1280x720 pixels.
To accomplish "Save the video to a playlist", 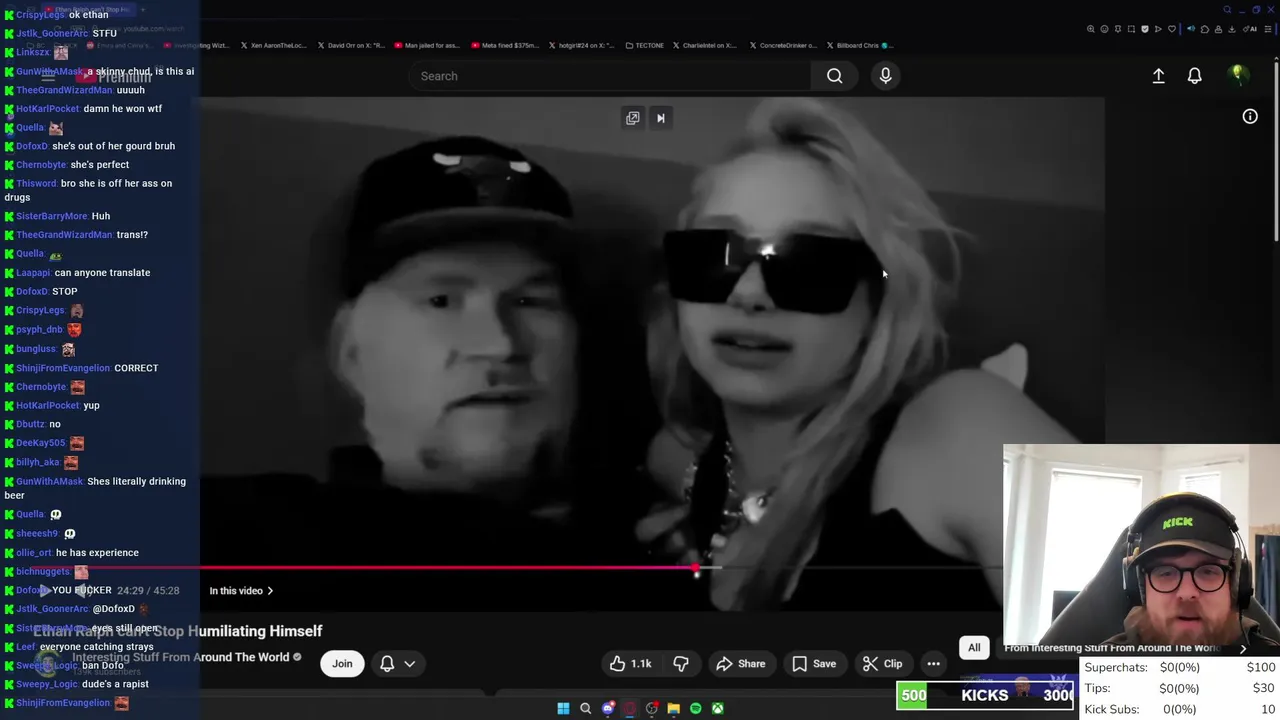I will point(814,664).
